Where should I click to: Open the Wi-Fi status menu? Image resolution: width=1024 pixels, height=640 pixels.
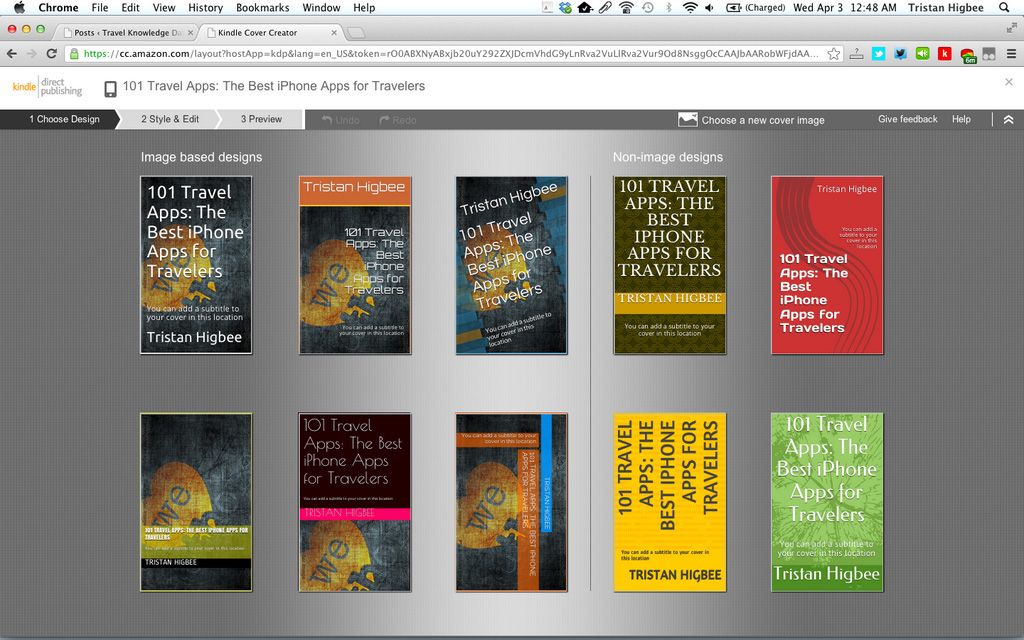690,8
